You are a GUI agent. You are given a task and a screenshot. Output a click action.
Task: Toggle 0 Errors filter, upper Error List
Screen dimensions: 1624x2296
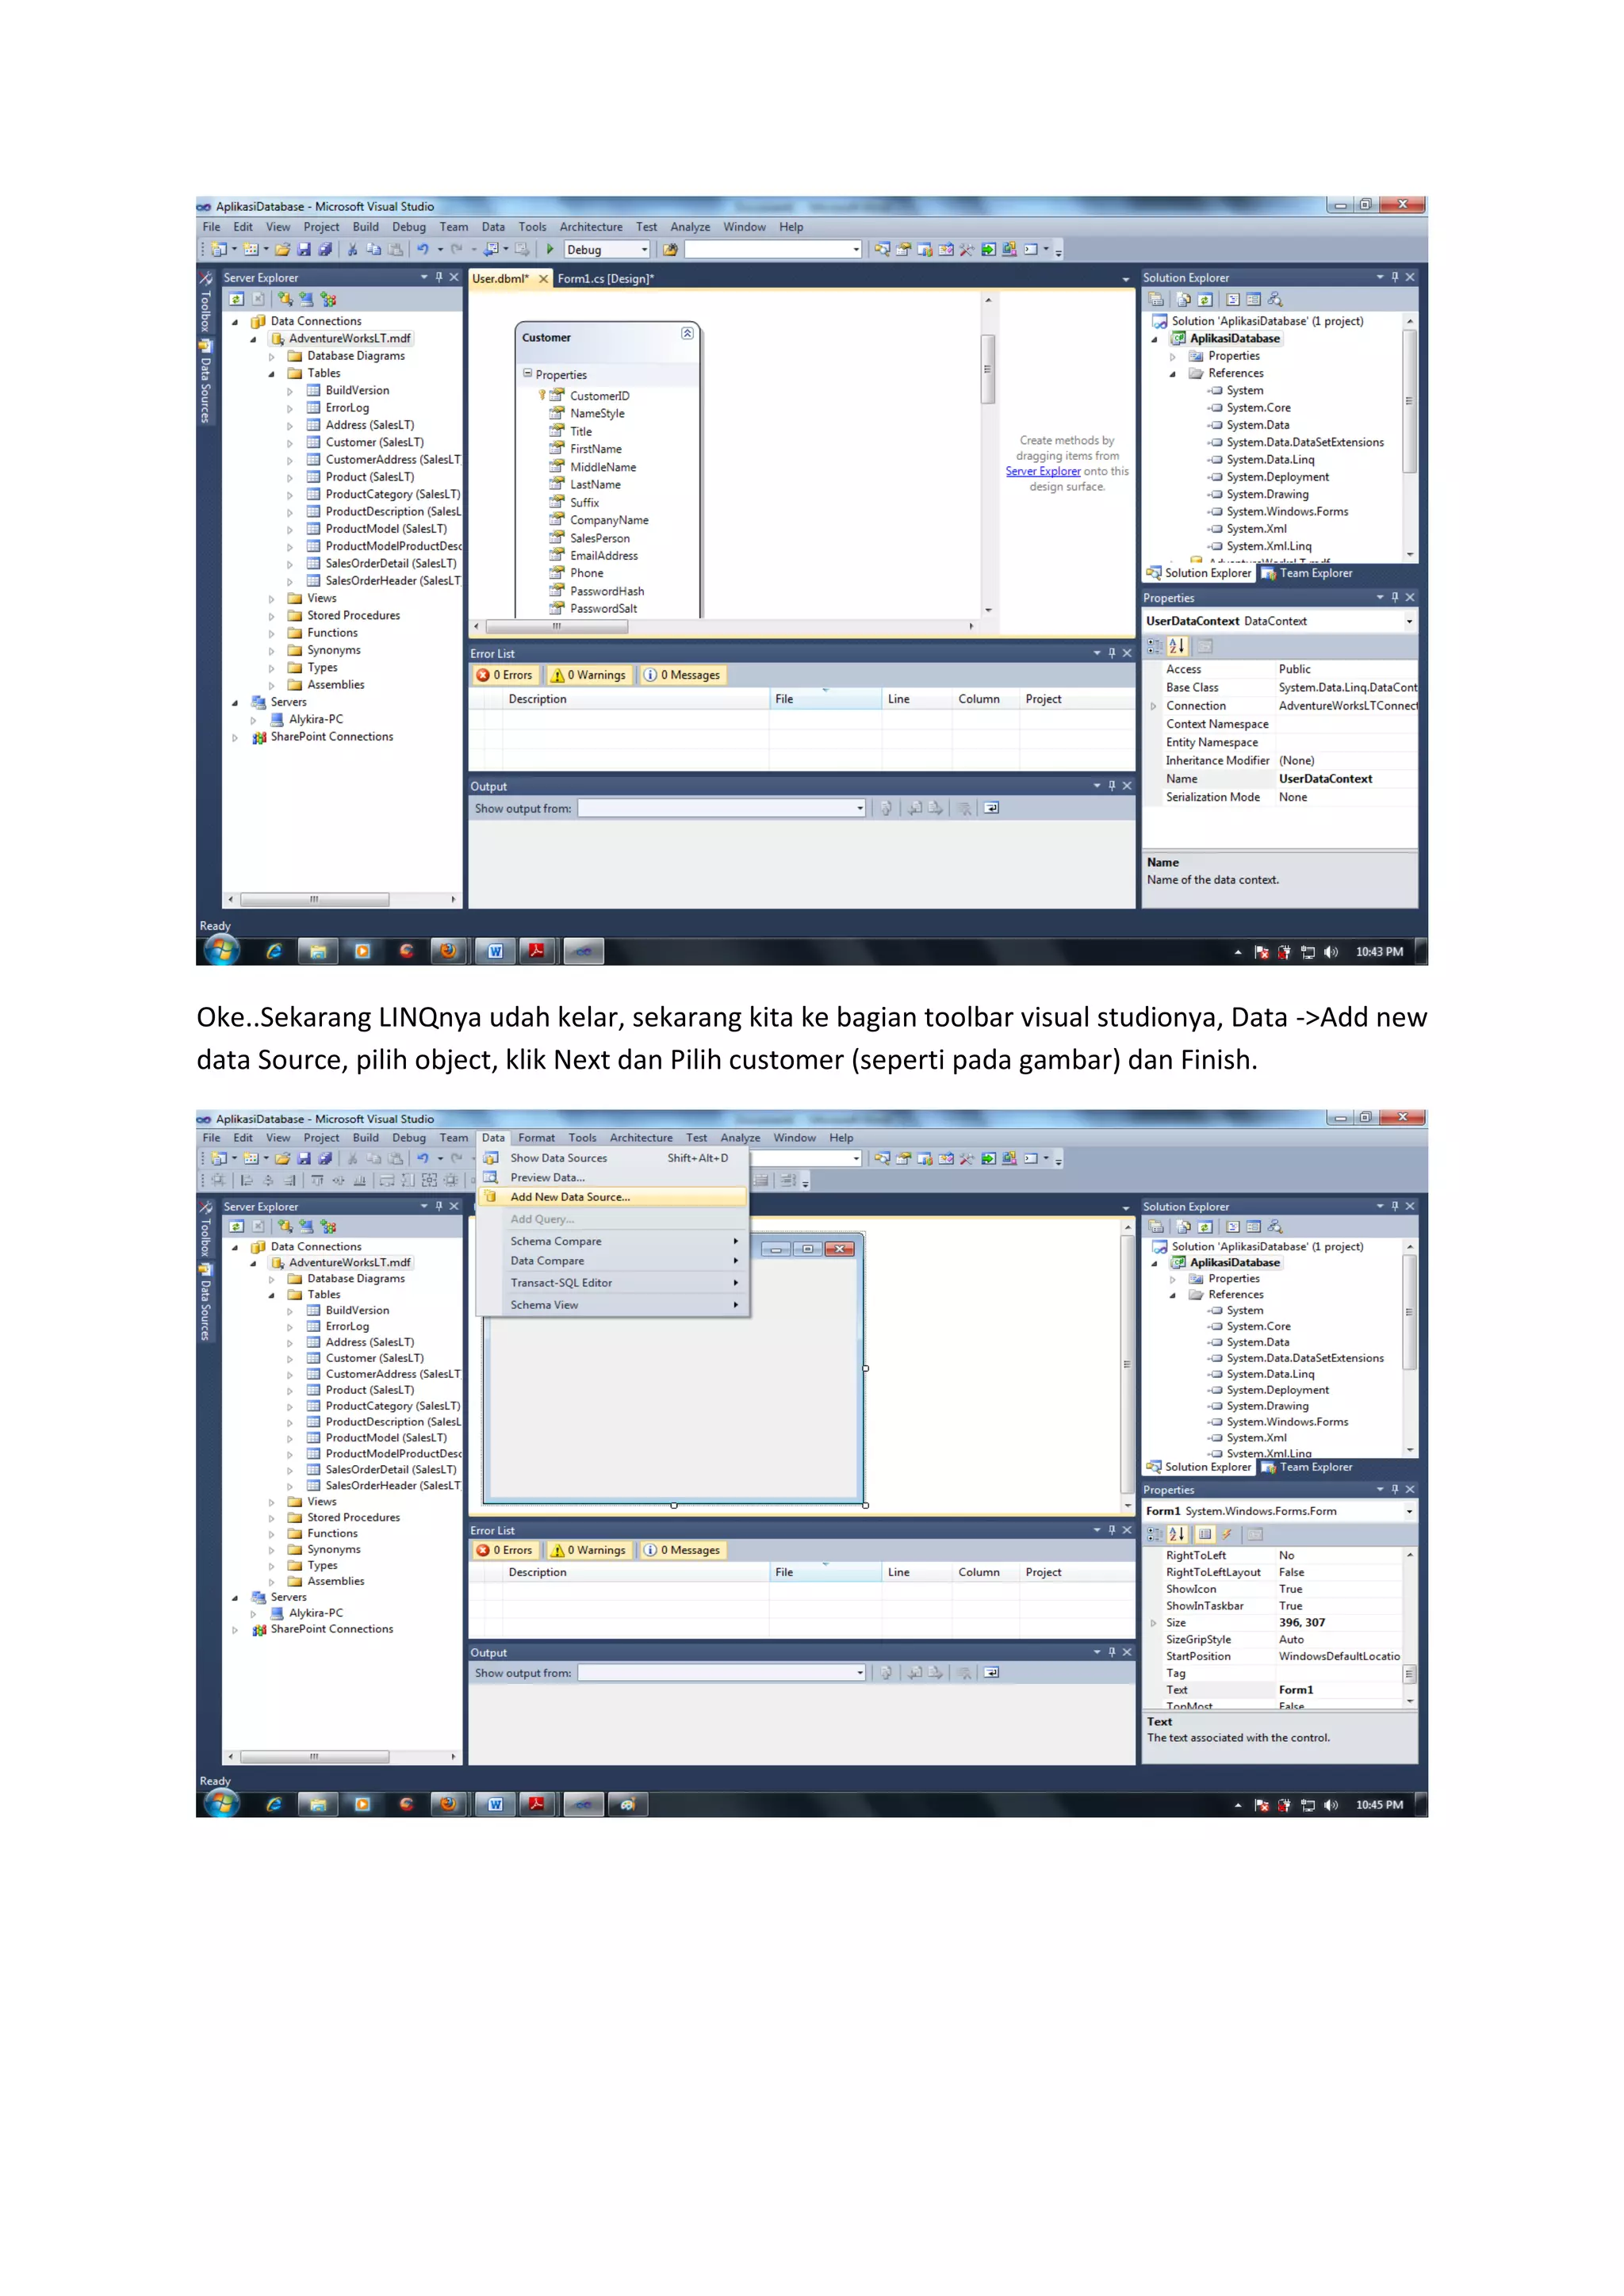(x=505, y=675)
